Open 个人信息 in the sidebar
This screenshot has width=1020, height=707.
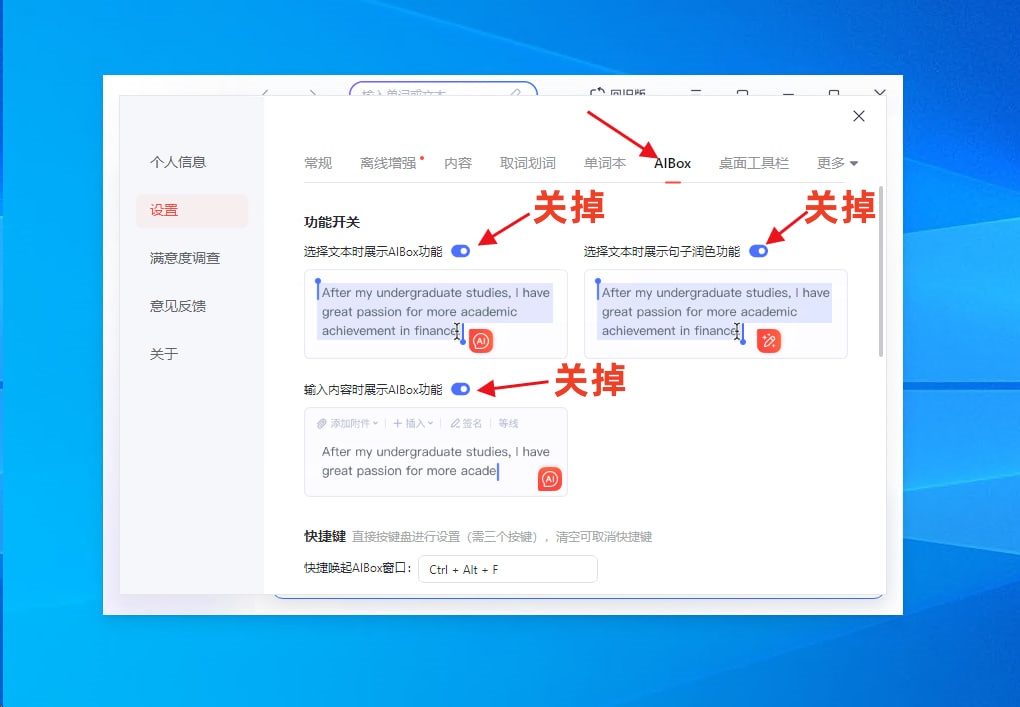(x=178, y=162)
